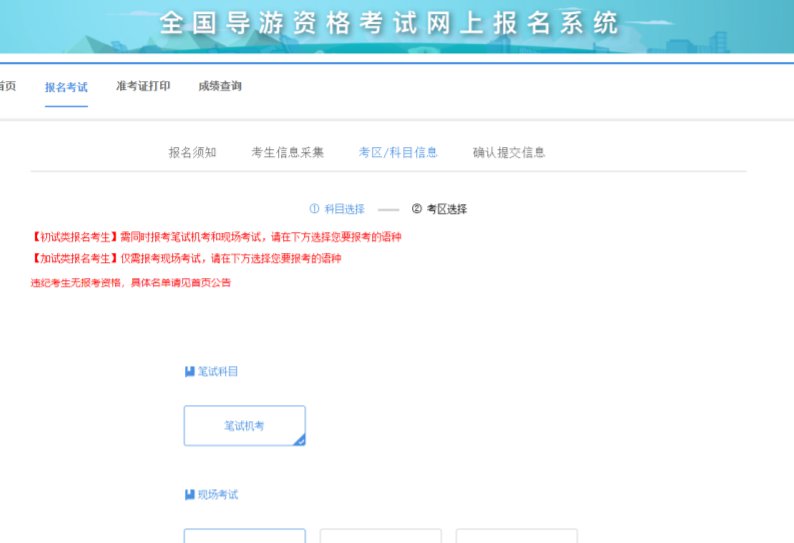
Task: Select the 确认提交信息 step
Action: tap(509, 152)
